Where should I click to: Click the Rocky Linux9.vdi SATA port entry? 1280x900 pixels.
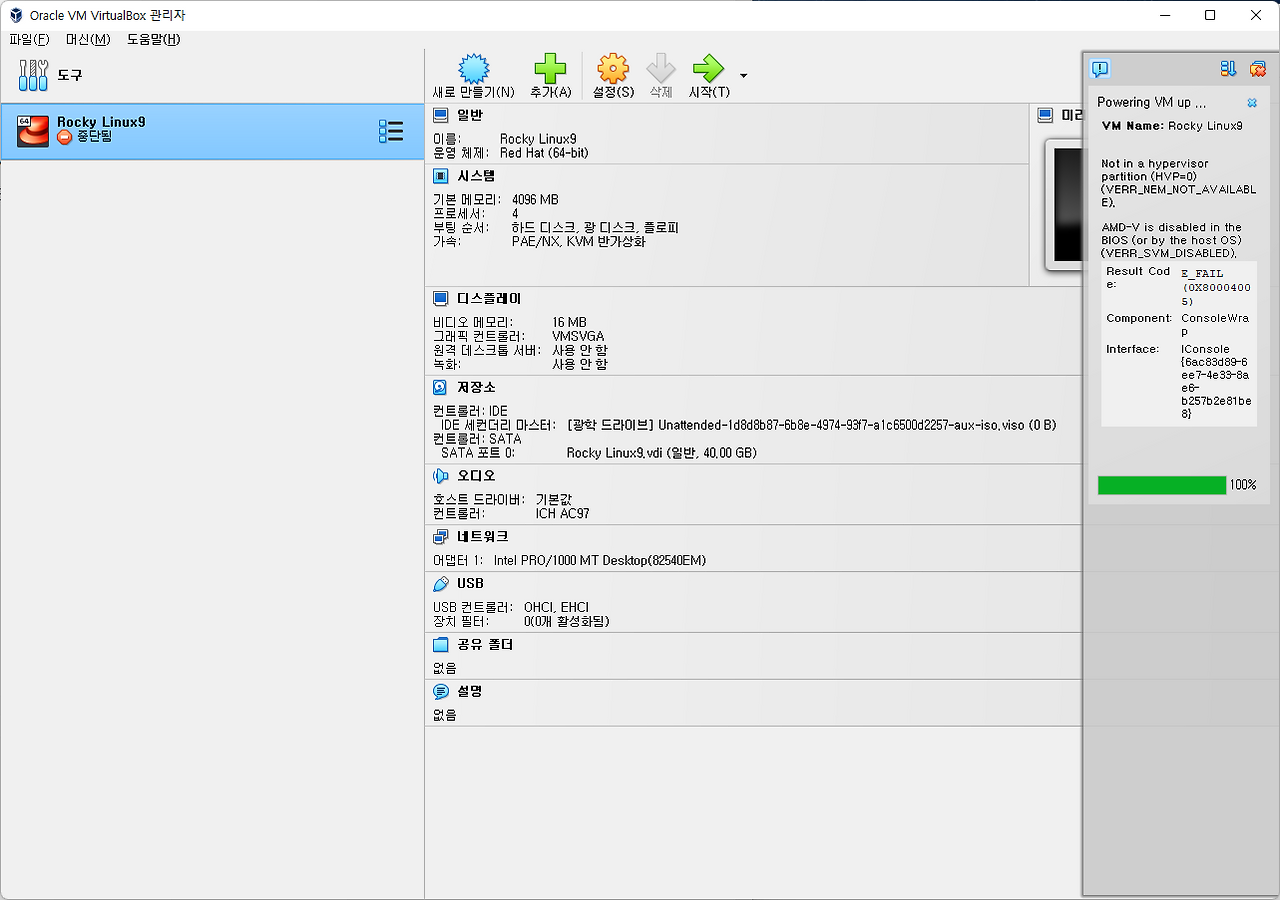coord(662,453)
